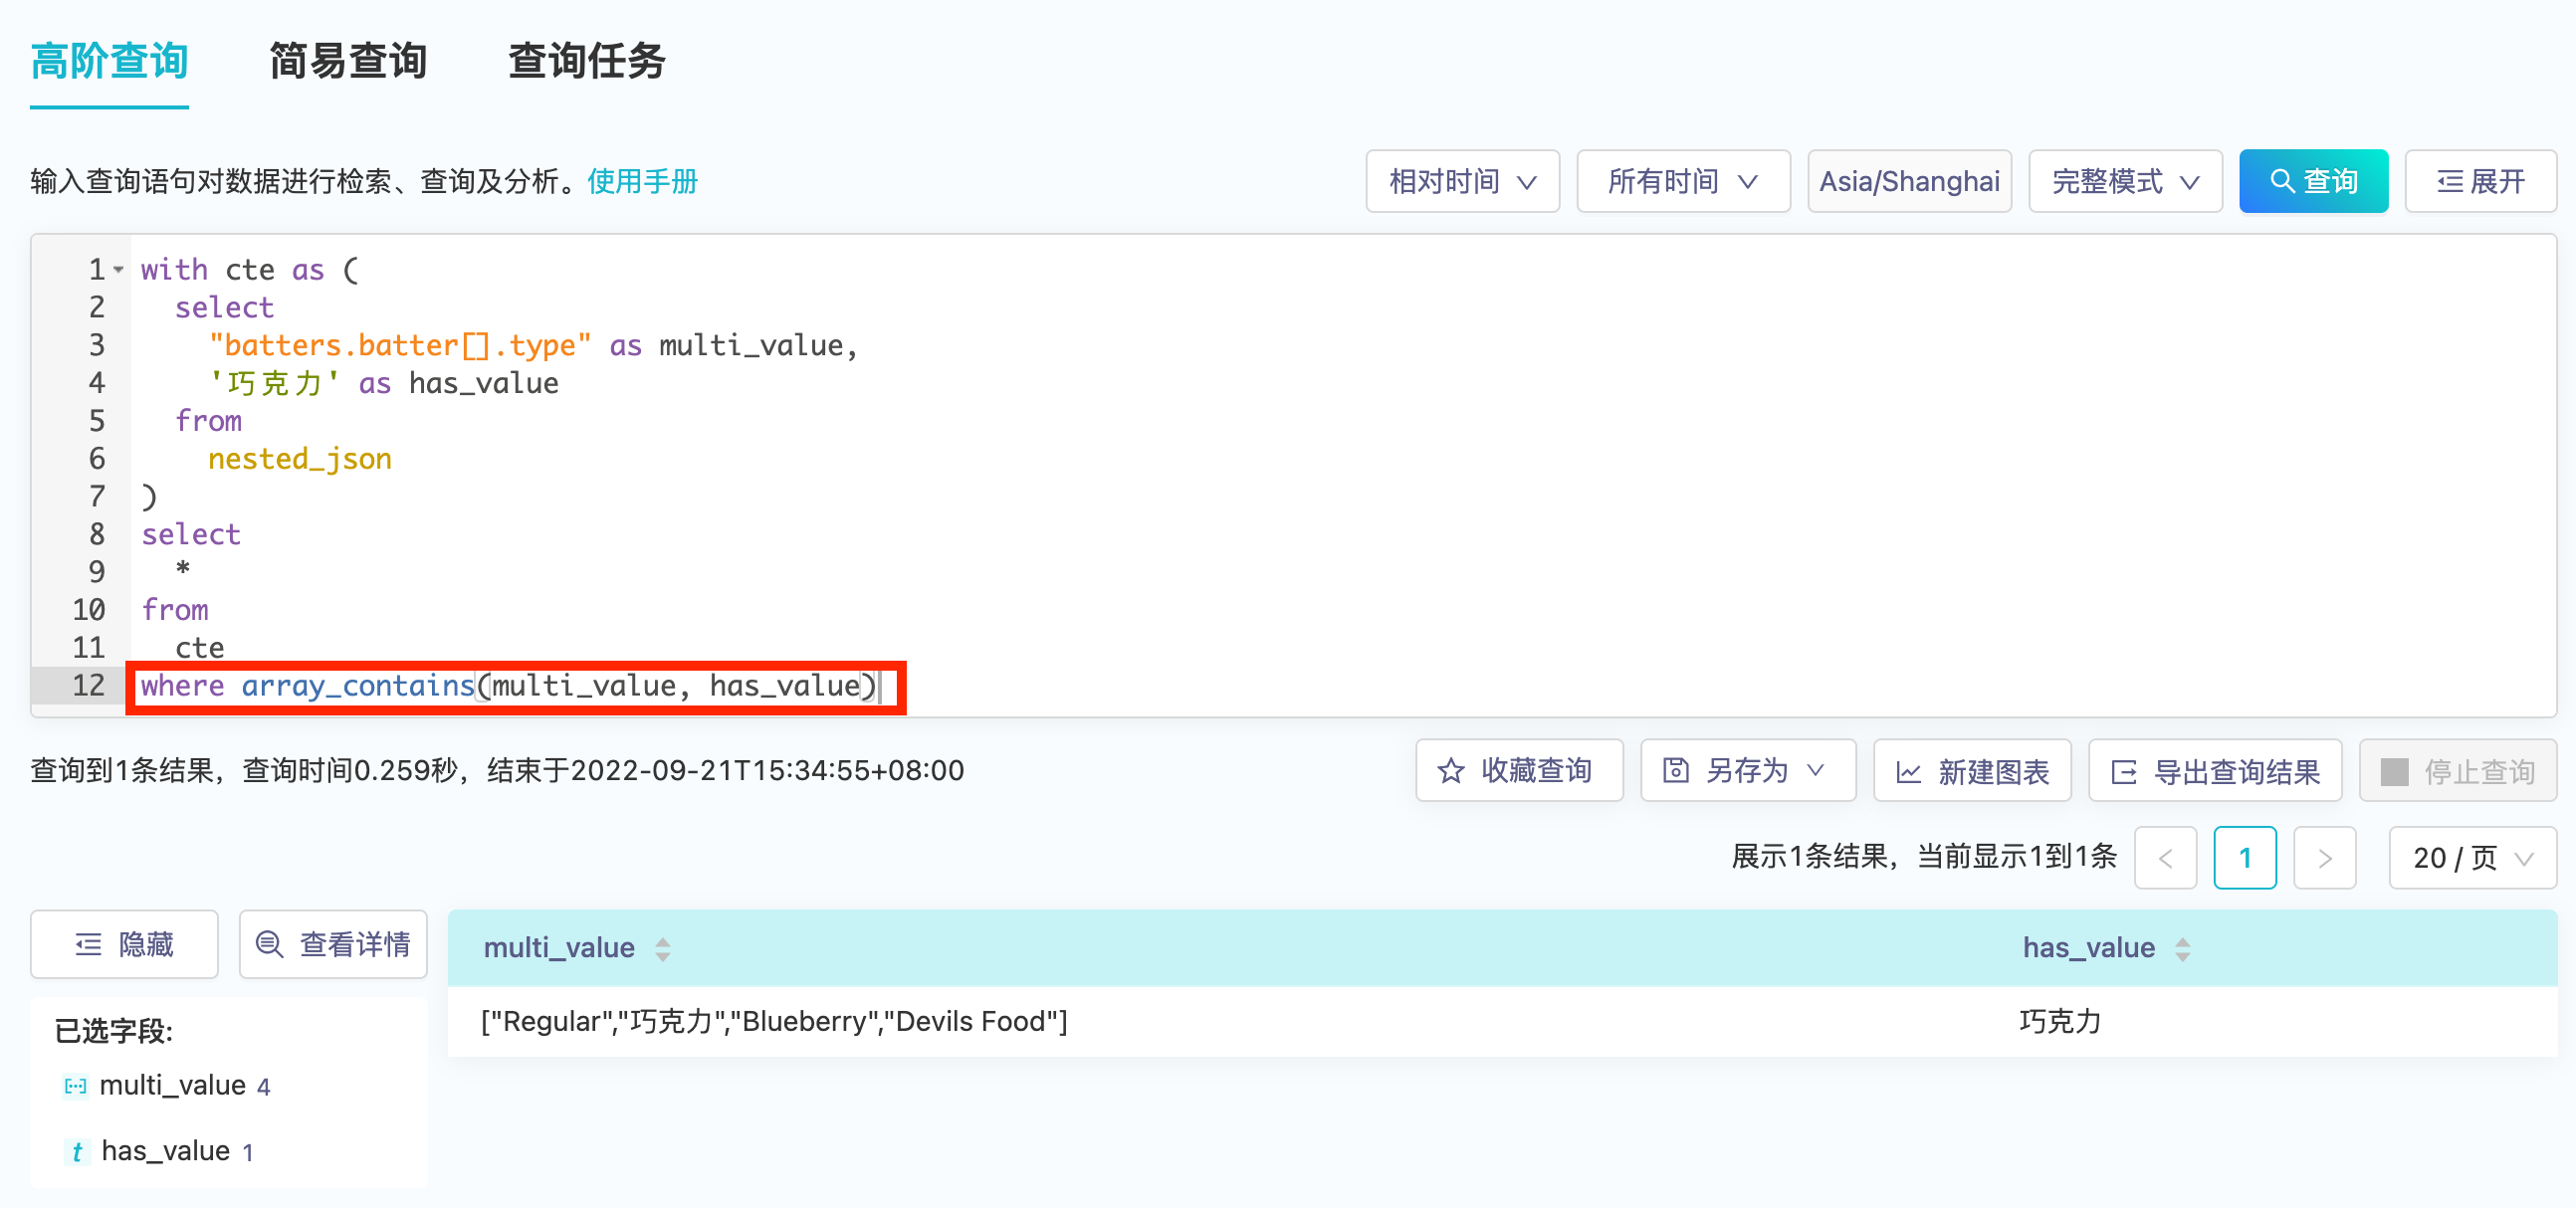Click the "batters.batter[].type" string in editor
Screen dimensions: 2576x1208
coord(400,345)
